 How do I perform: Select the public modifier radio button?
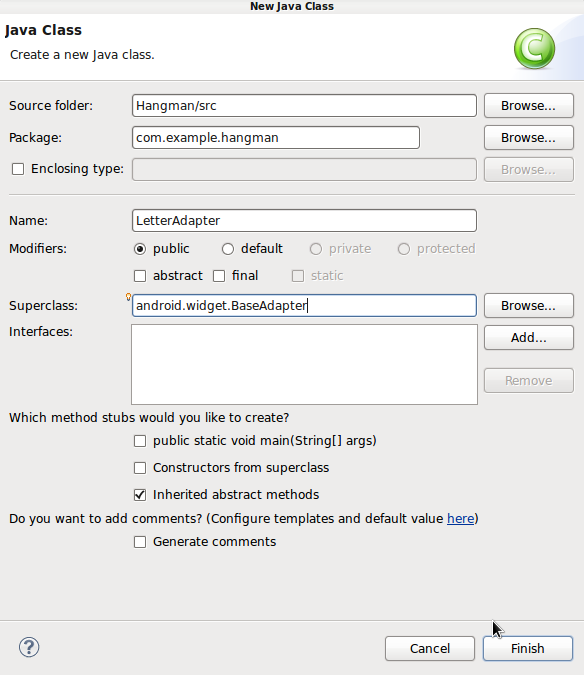pos(140,249)
